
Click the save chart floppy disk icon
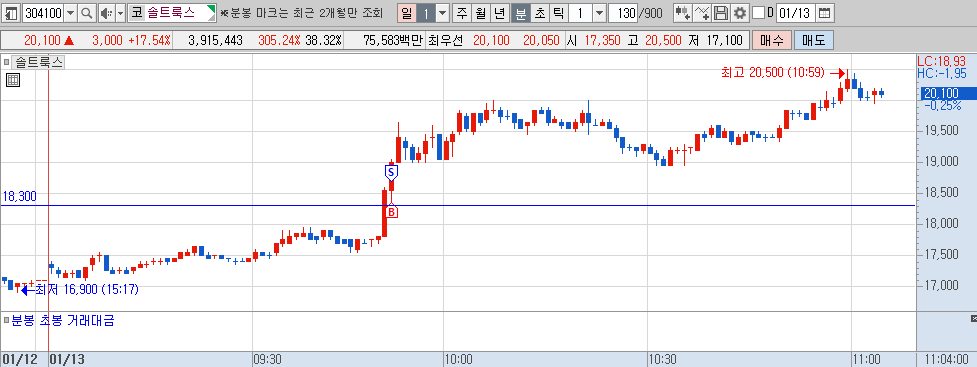tap(721, 12)
